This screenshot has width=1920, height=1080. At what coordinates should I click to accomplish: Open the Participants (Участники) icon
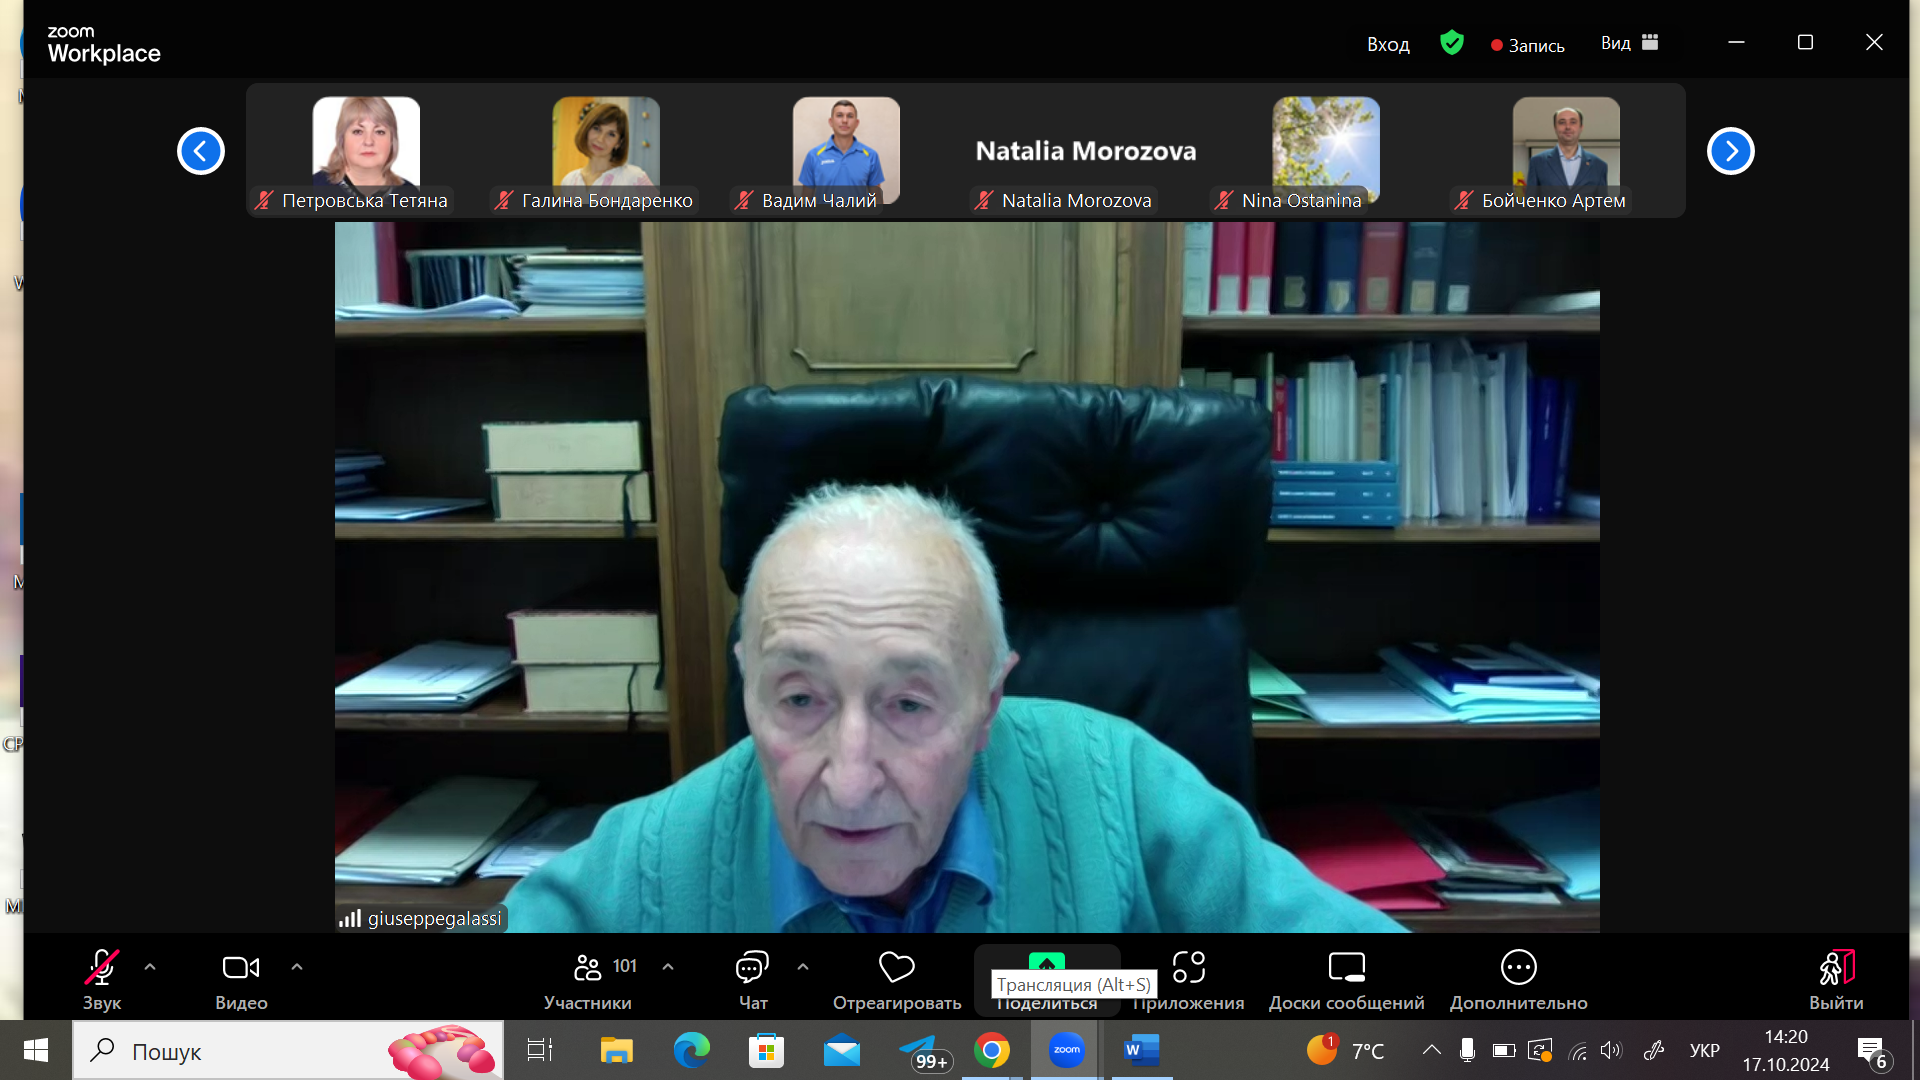click(588, 968)
